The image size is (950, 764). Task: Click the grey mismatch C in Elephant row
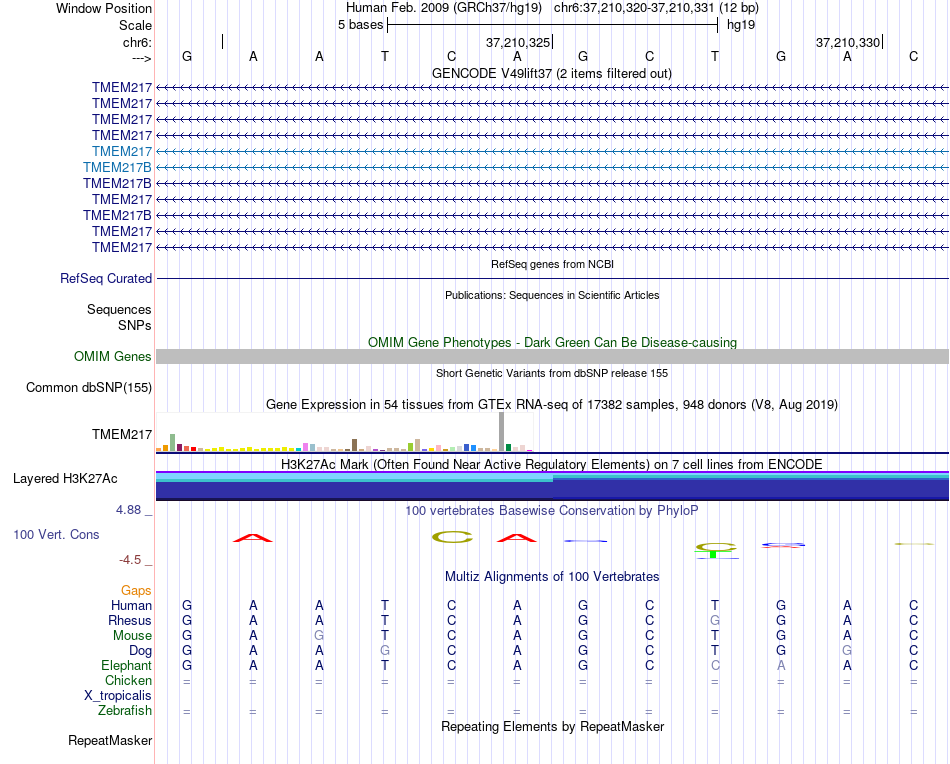[715, 665]
